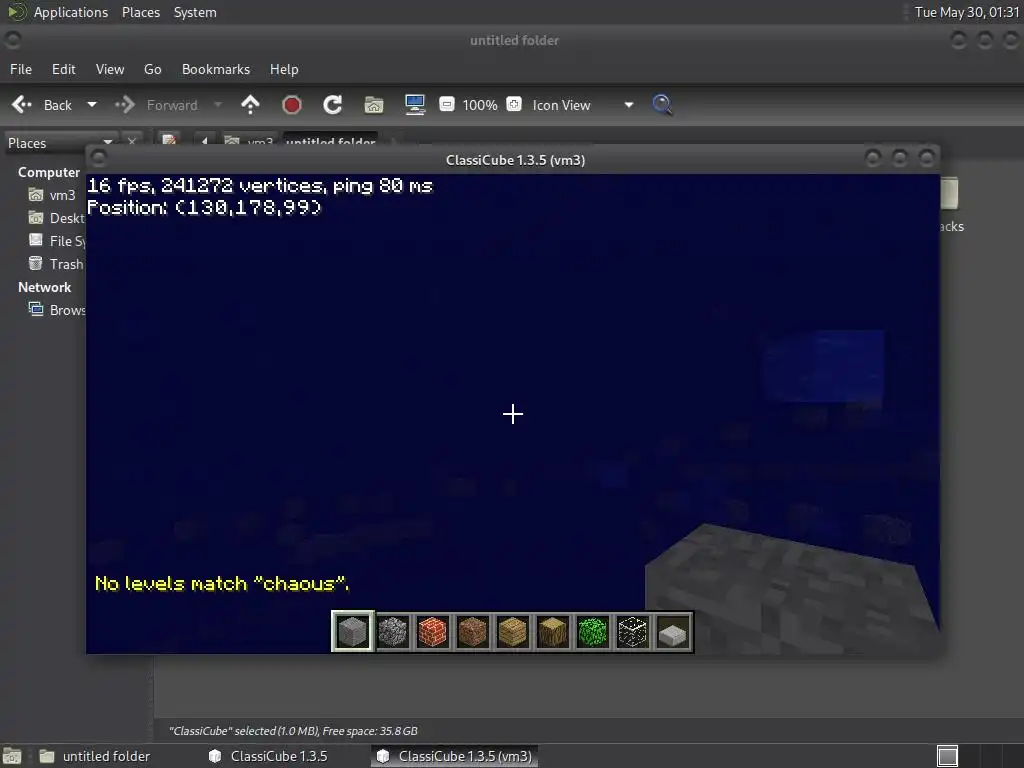Select the wooden planks block in hotbar
Image resolution: width=1024 pixels, height=768 pixels.
coord(513,632)
